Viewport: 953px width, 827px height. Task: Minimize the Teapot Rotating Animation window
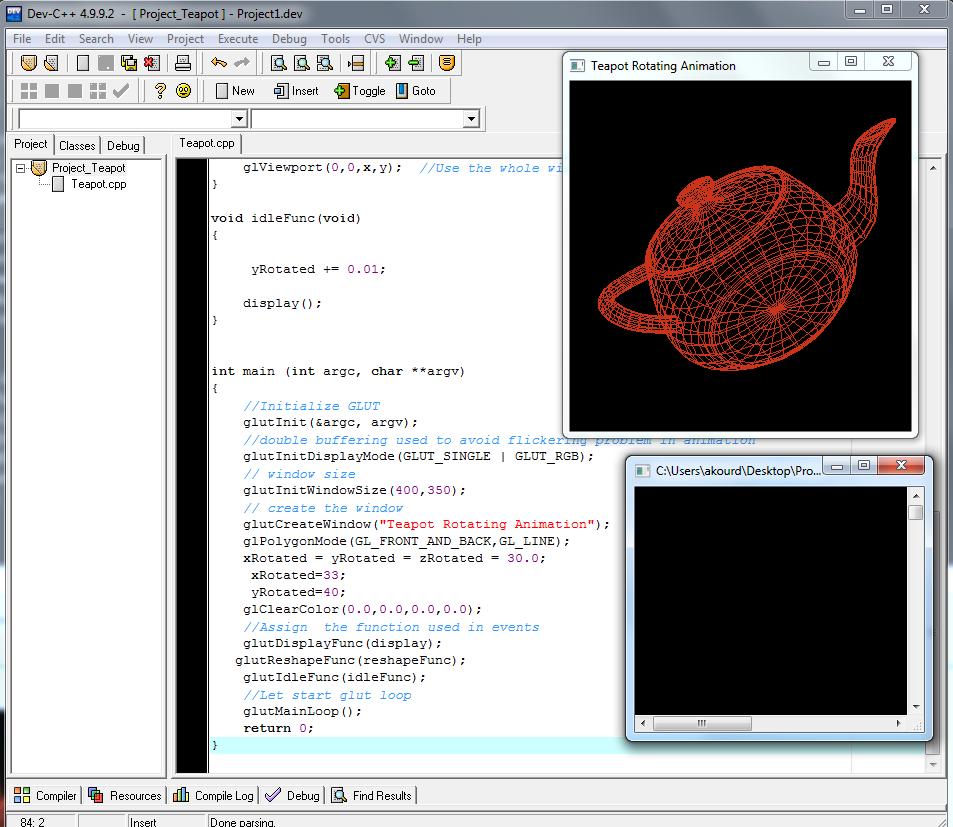[x=824, y=62]
